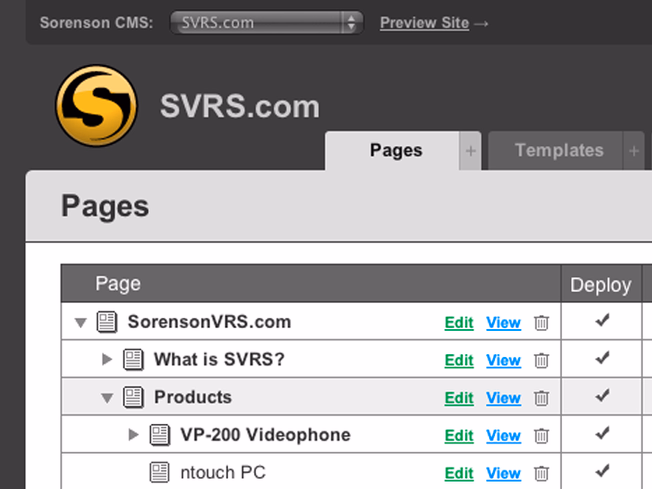Click page icon beside VP-200 Videophone
The width and height of the screenshot is (652, 489).
click(160, 435)
